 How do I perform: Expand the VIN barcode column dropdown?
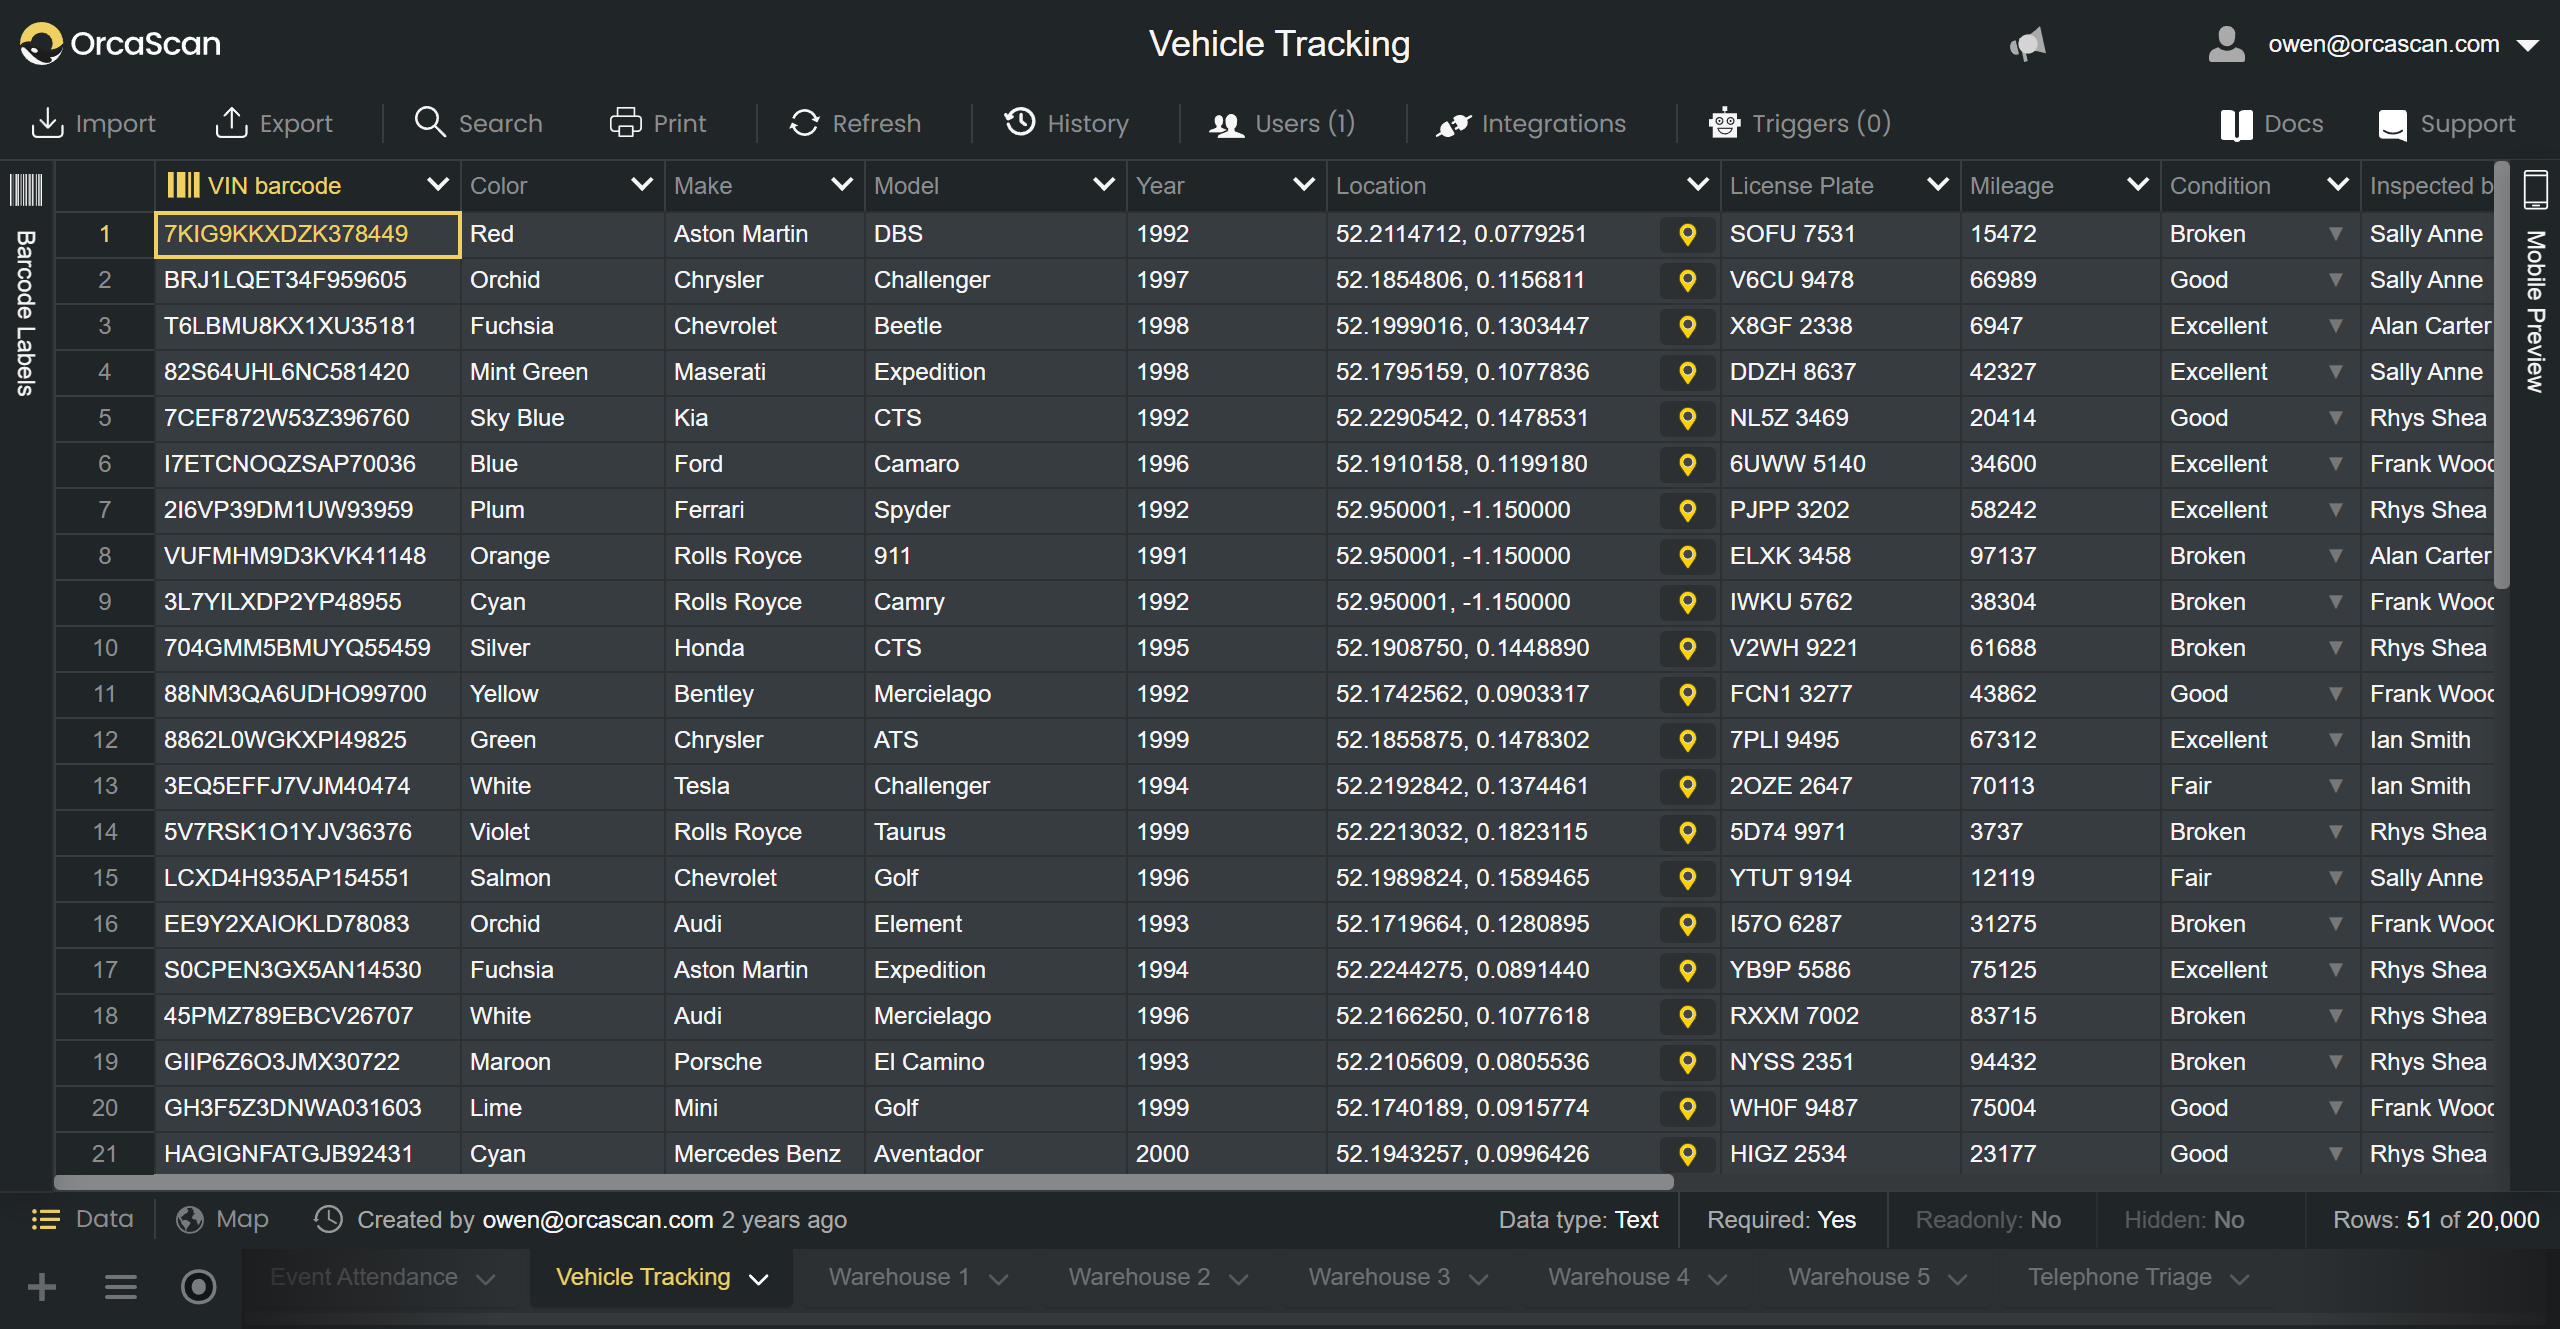click(437, 185)
